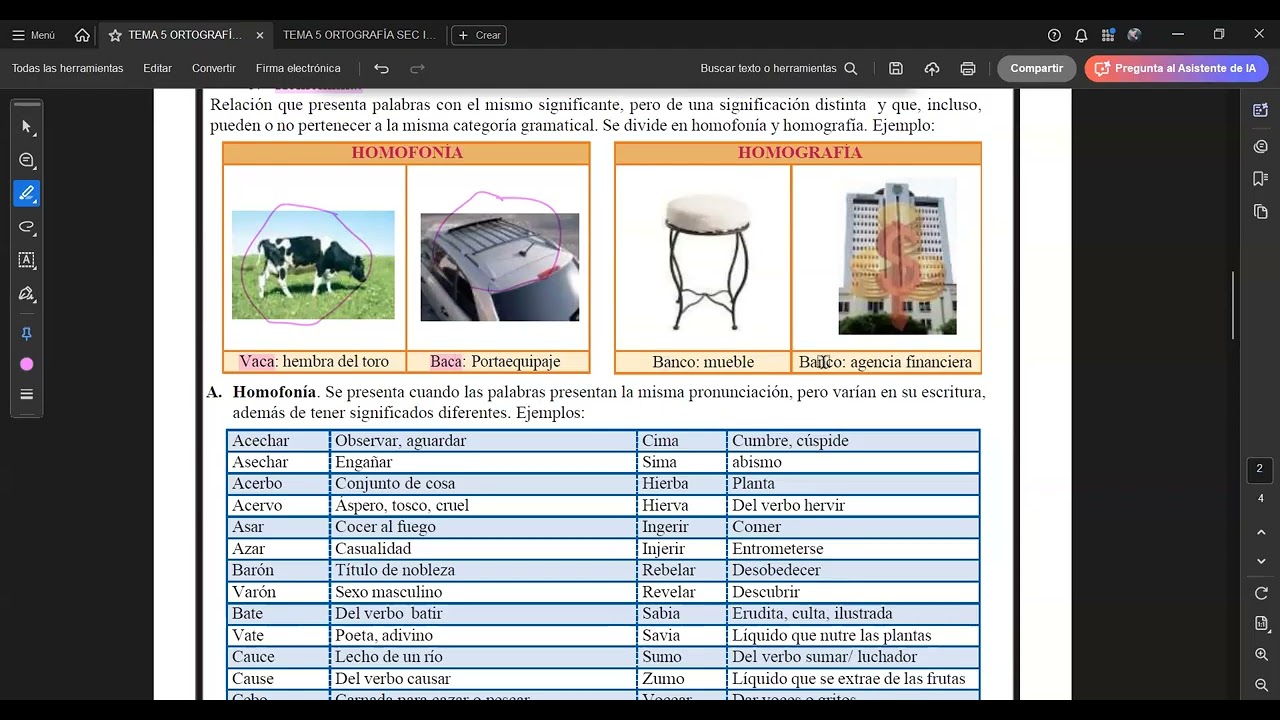Click the HOMOGRAFÍA heading
The height and width of the screenshot is (720, 1280).
point(799,153)
